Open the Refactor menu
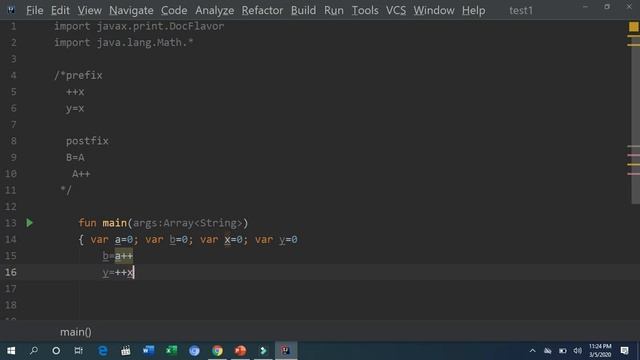 pyautogui.click(x=262, y=10)
